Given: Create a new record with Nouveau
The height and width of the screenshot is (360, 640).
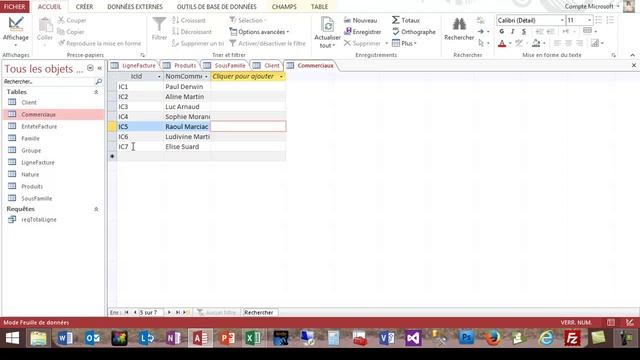Looking at the screenshot, I should pos(360,20).
